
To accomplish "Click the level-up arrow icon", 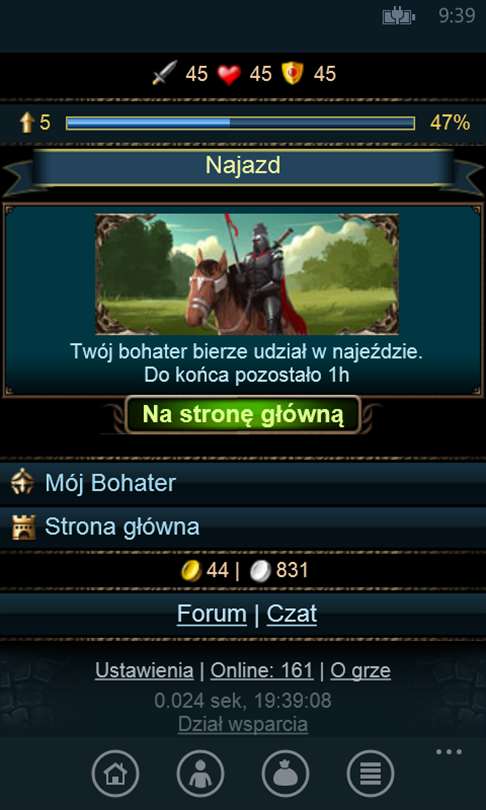I will [27, 123].
